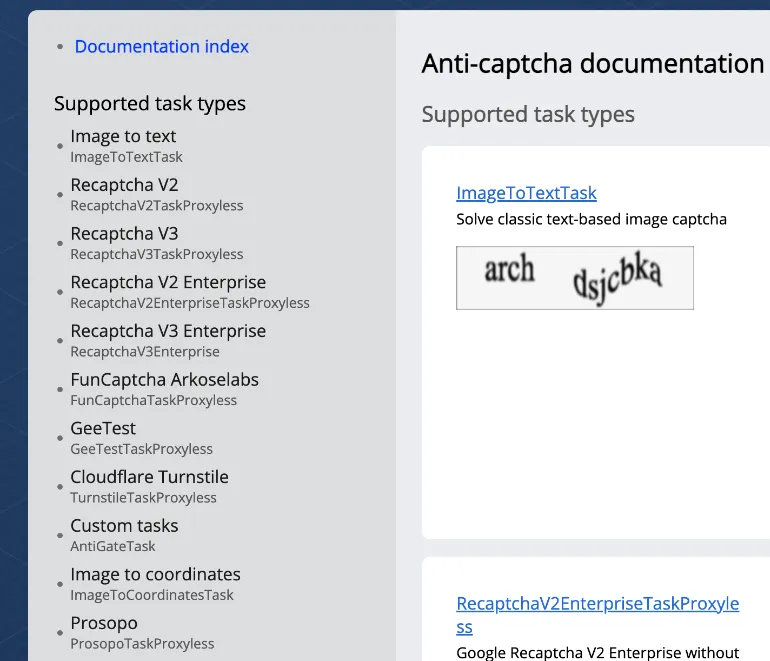Select ImageToCoordinatesTask subtitle text

click(152, 595)
